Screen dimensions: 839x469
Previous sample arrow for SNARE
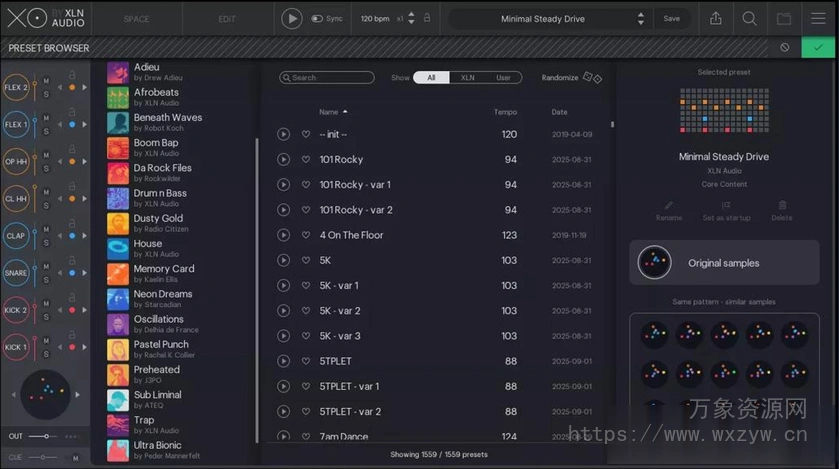[x=60, y=273]
